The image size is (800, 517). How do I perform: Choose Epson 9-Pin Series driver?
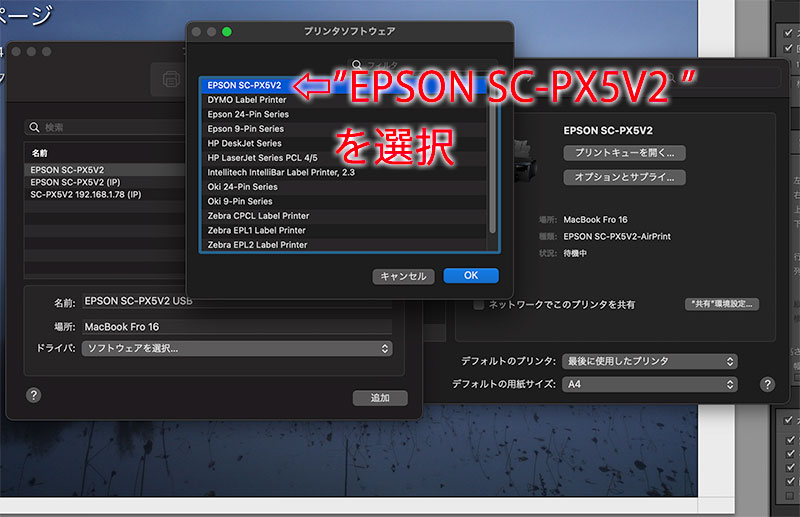343,129
